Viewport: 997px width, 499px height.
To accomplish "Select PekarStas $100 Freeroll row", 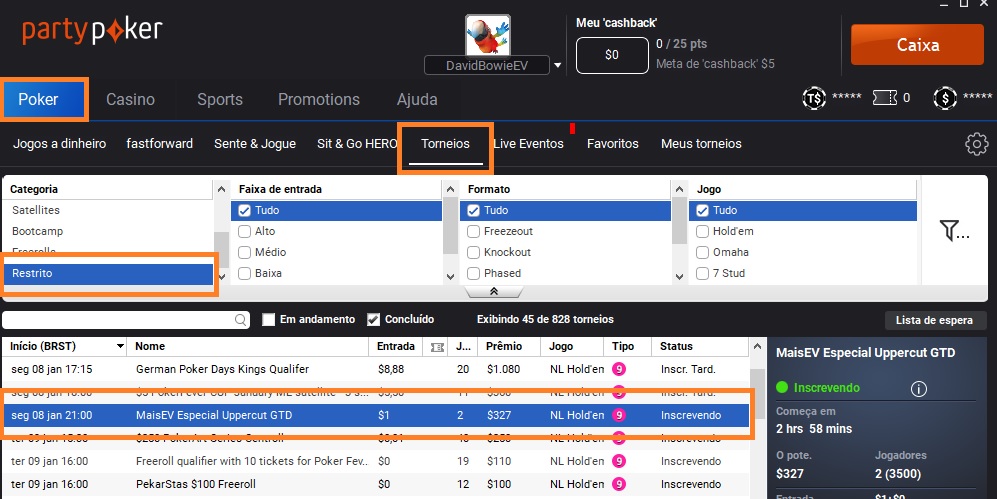I will click(376, 484).
